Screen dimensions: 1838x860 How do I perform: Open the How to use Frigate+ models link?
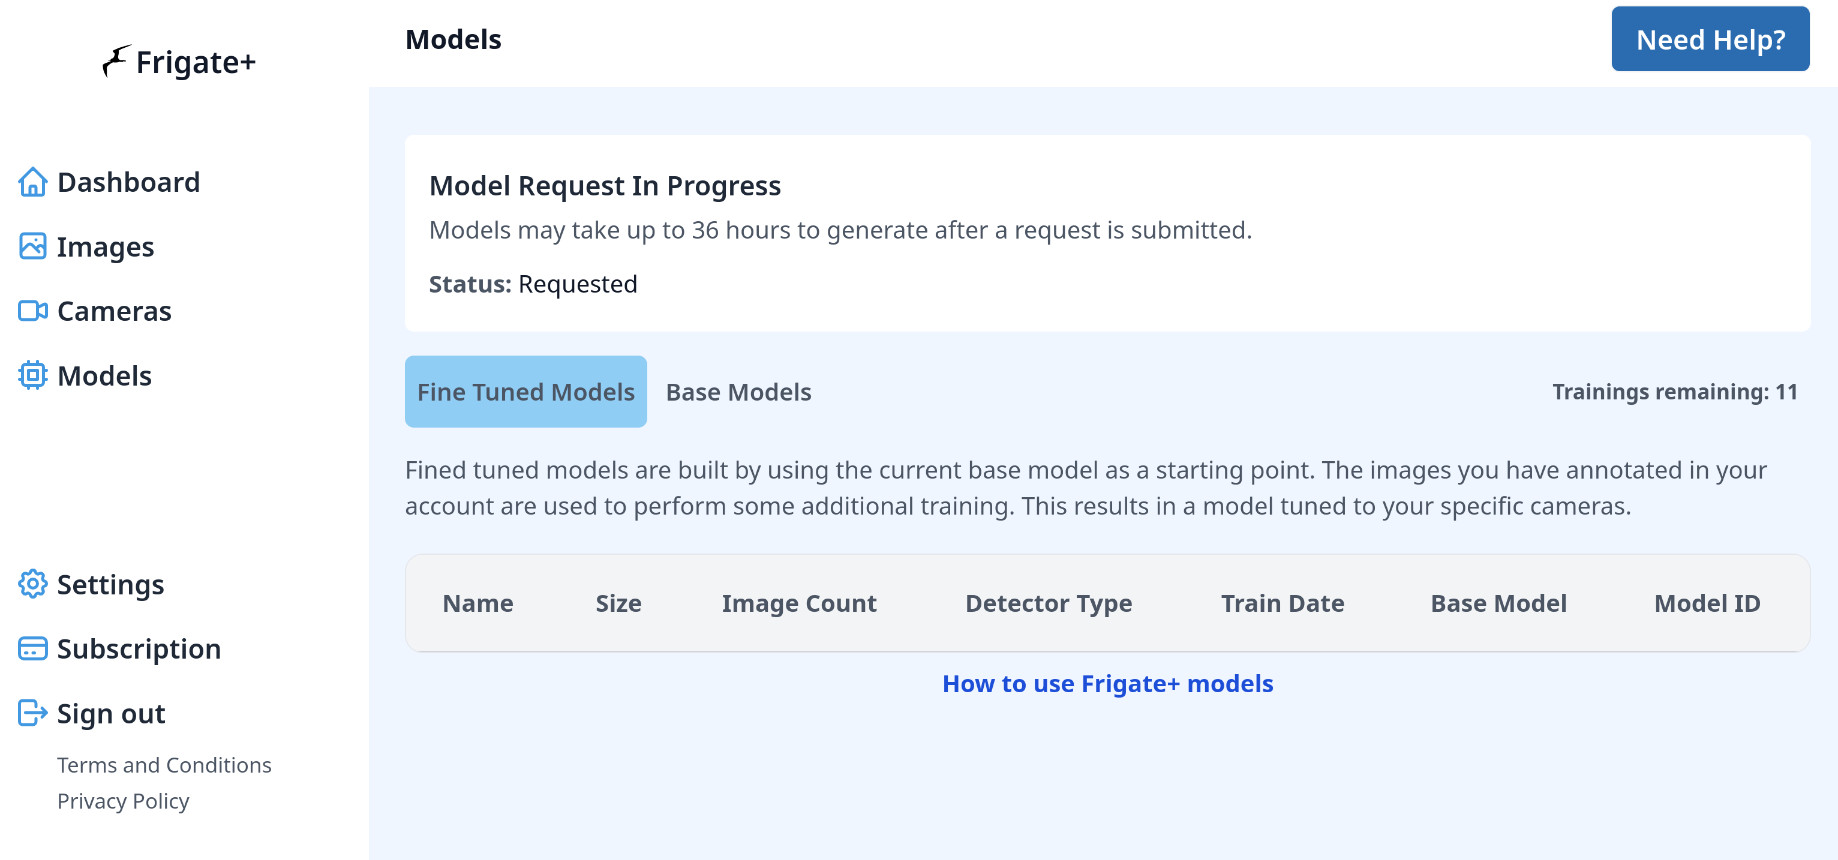[x=1107, y=684]
